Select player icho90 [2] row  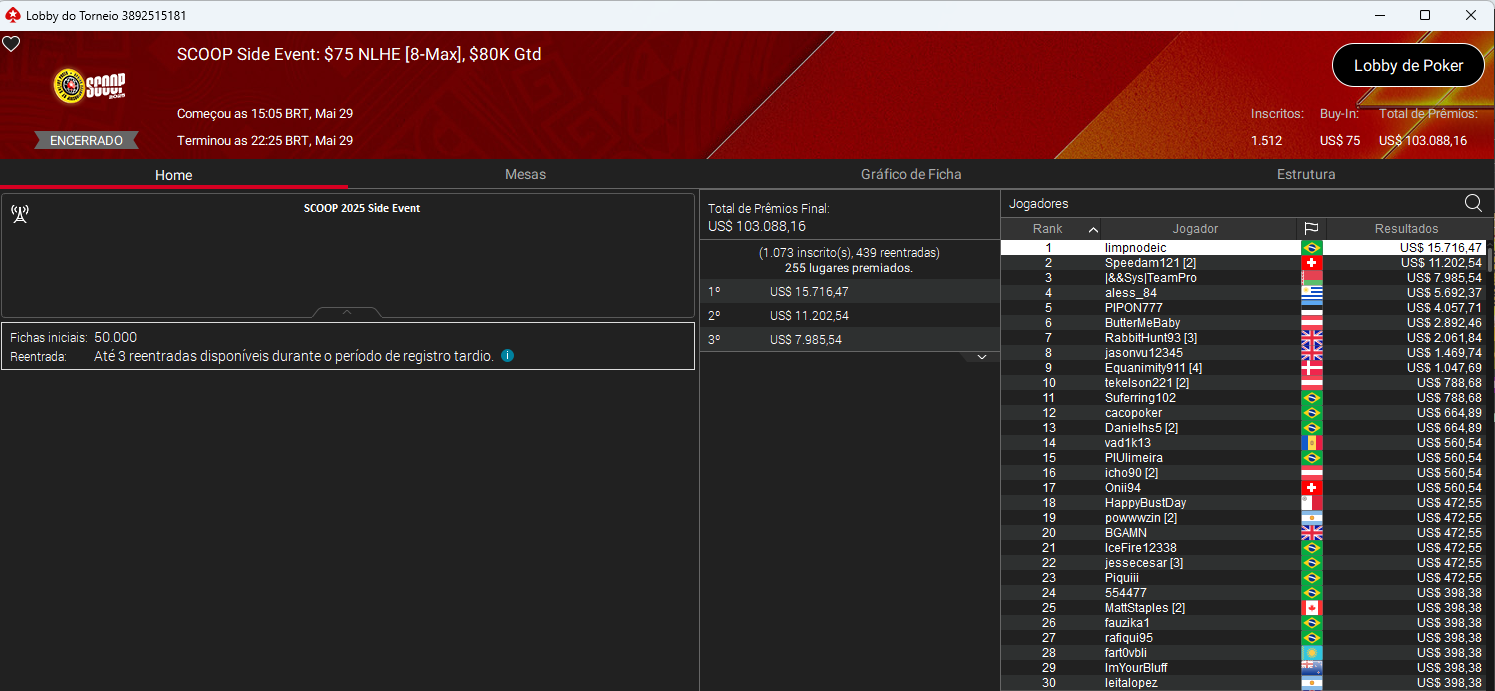[1243, 472]
